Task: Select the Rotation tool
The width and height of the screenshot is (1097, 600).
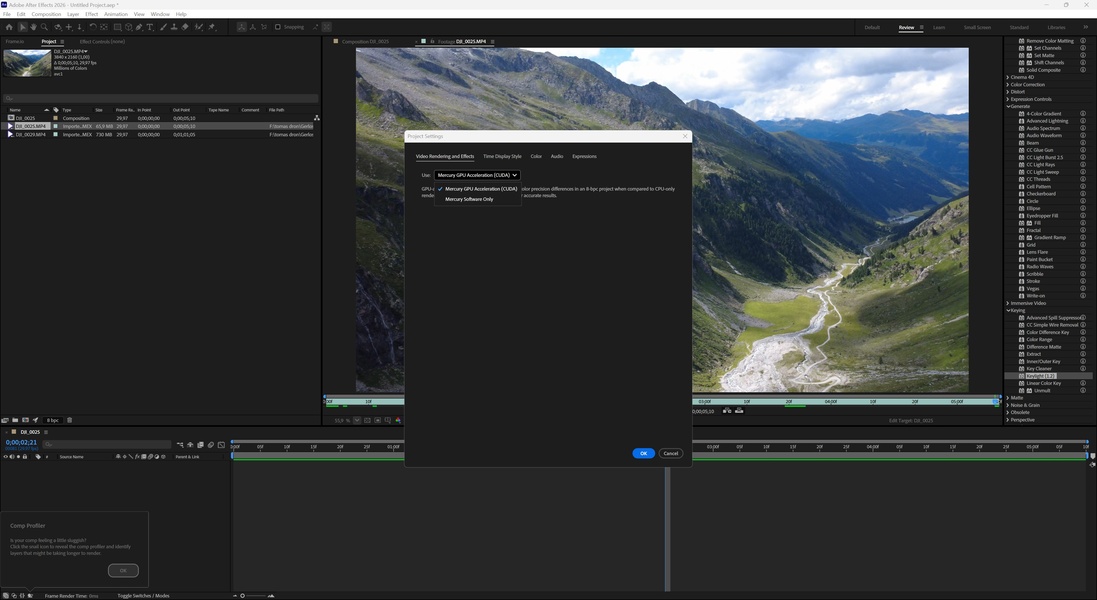Action: 93,27
